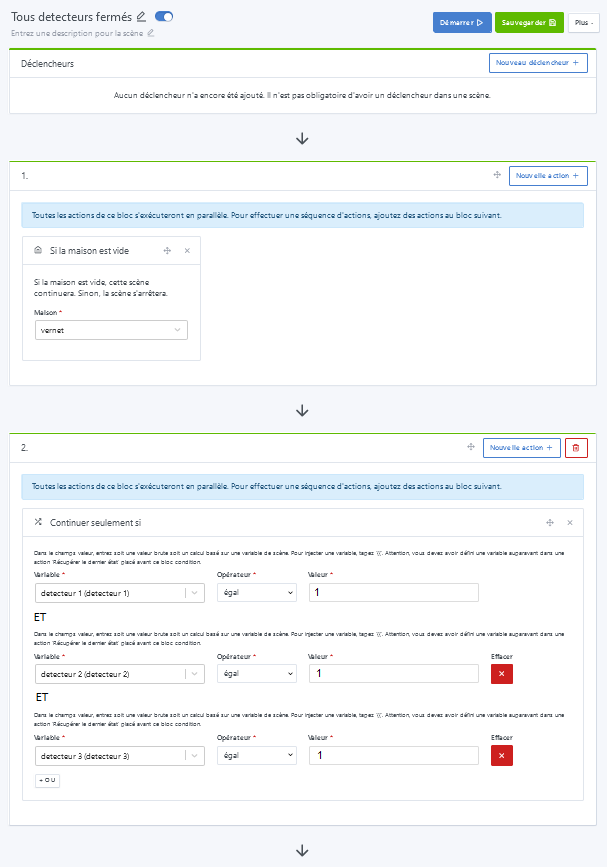Edit scene description via pencil icon
This screenshot has height=868, width=607.
coord(151,33)
